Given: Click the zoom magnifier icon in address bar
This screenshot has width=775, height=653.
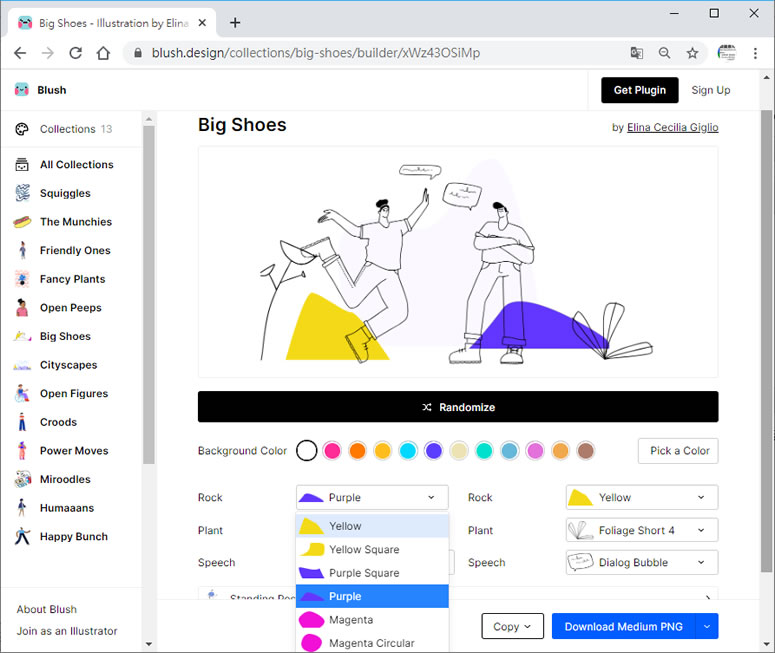Looking at the screenshot, I should click(x=664, y=53).
